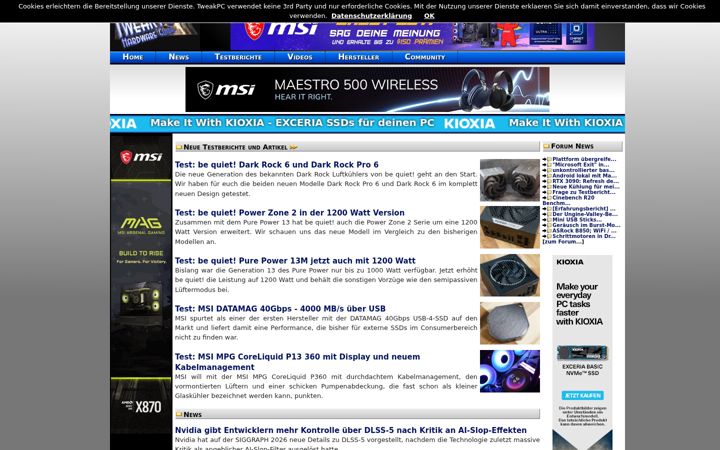The image size is (720, 450).
Task: View the DATAMAG SSD thumbnail
Action: coord(510,323)
